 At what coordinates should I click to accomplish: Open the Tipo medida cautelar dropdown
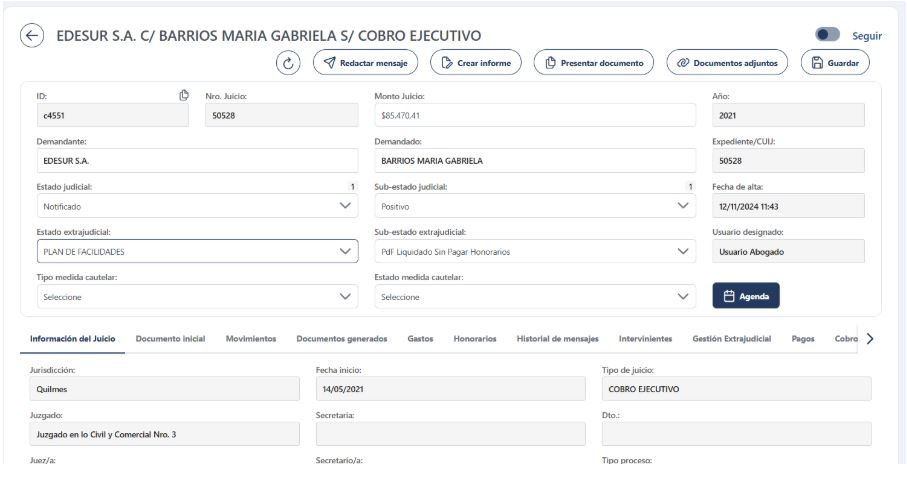pos(346,296)
